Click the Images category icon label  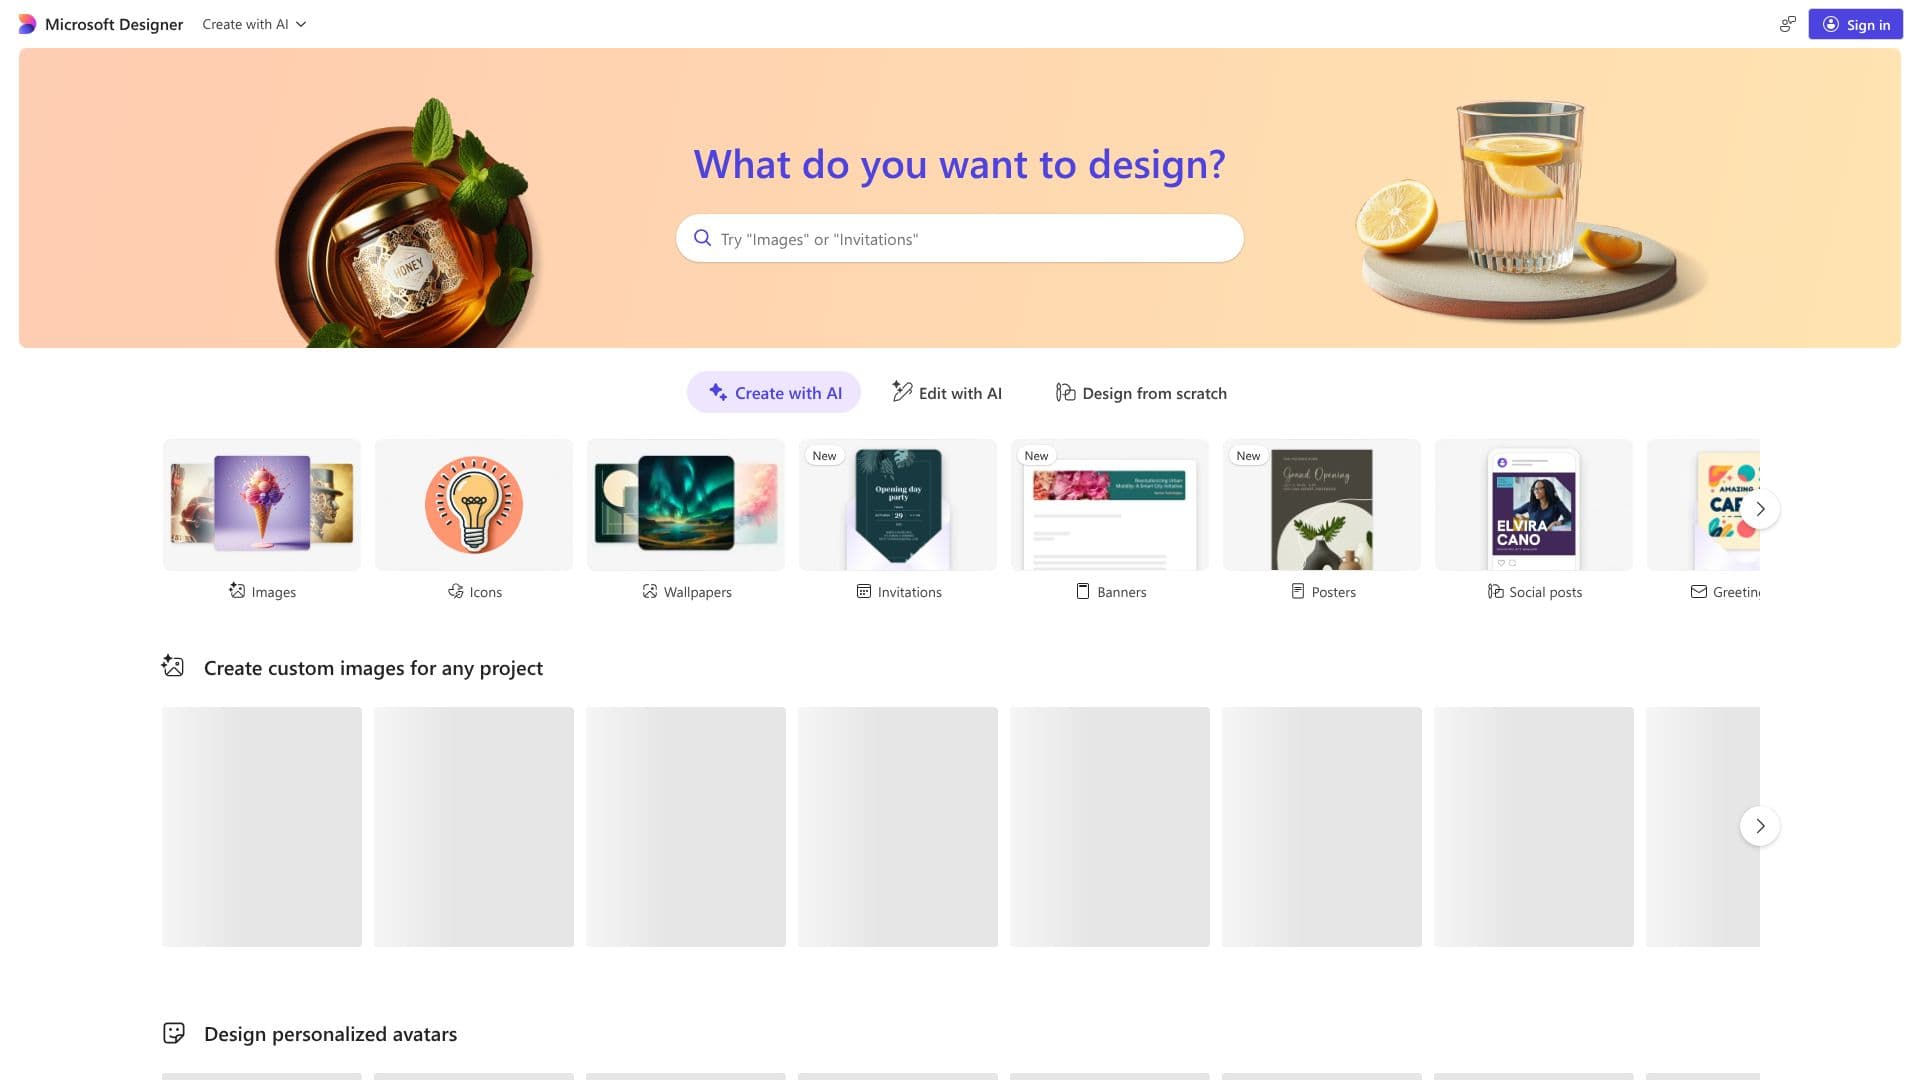237,591
